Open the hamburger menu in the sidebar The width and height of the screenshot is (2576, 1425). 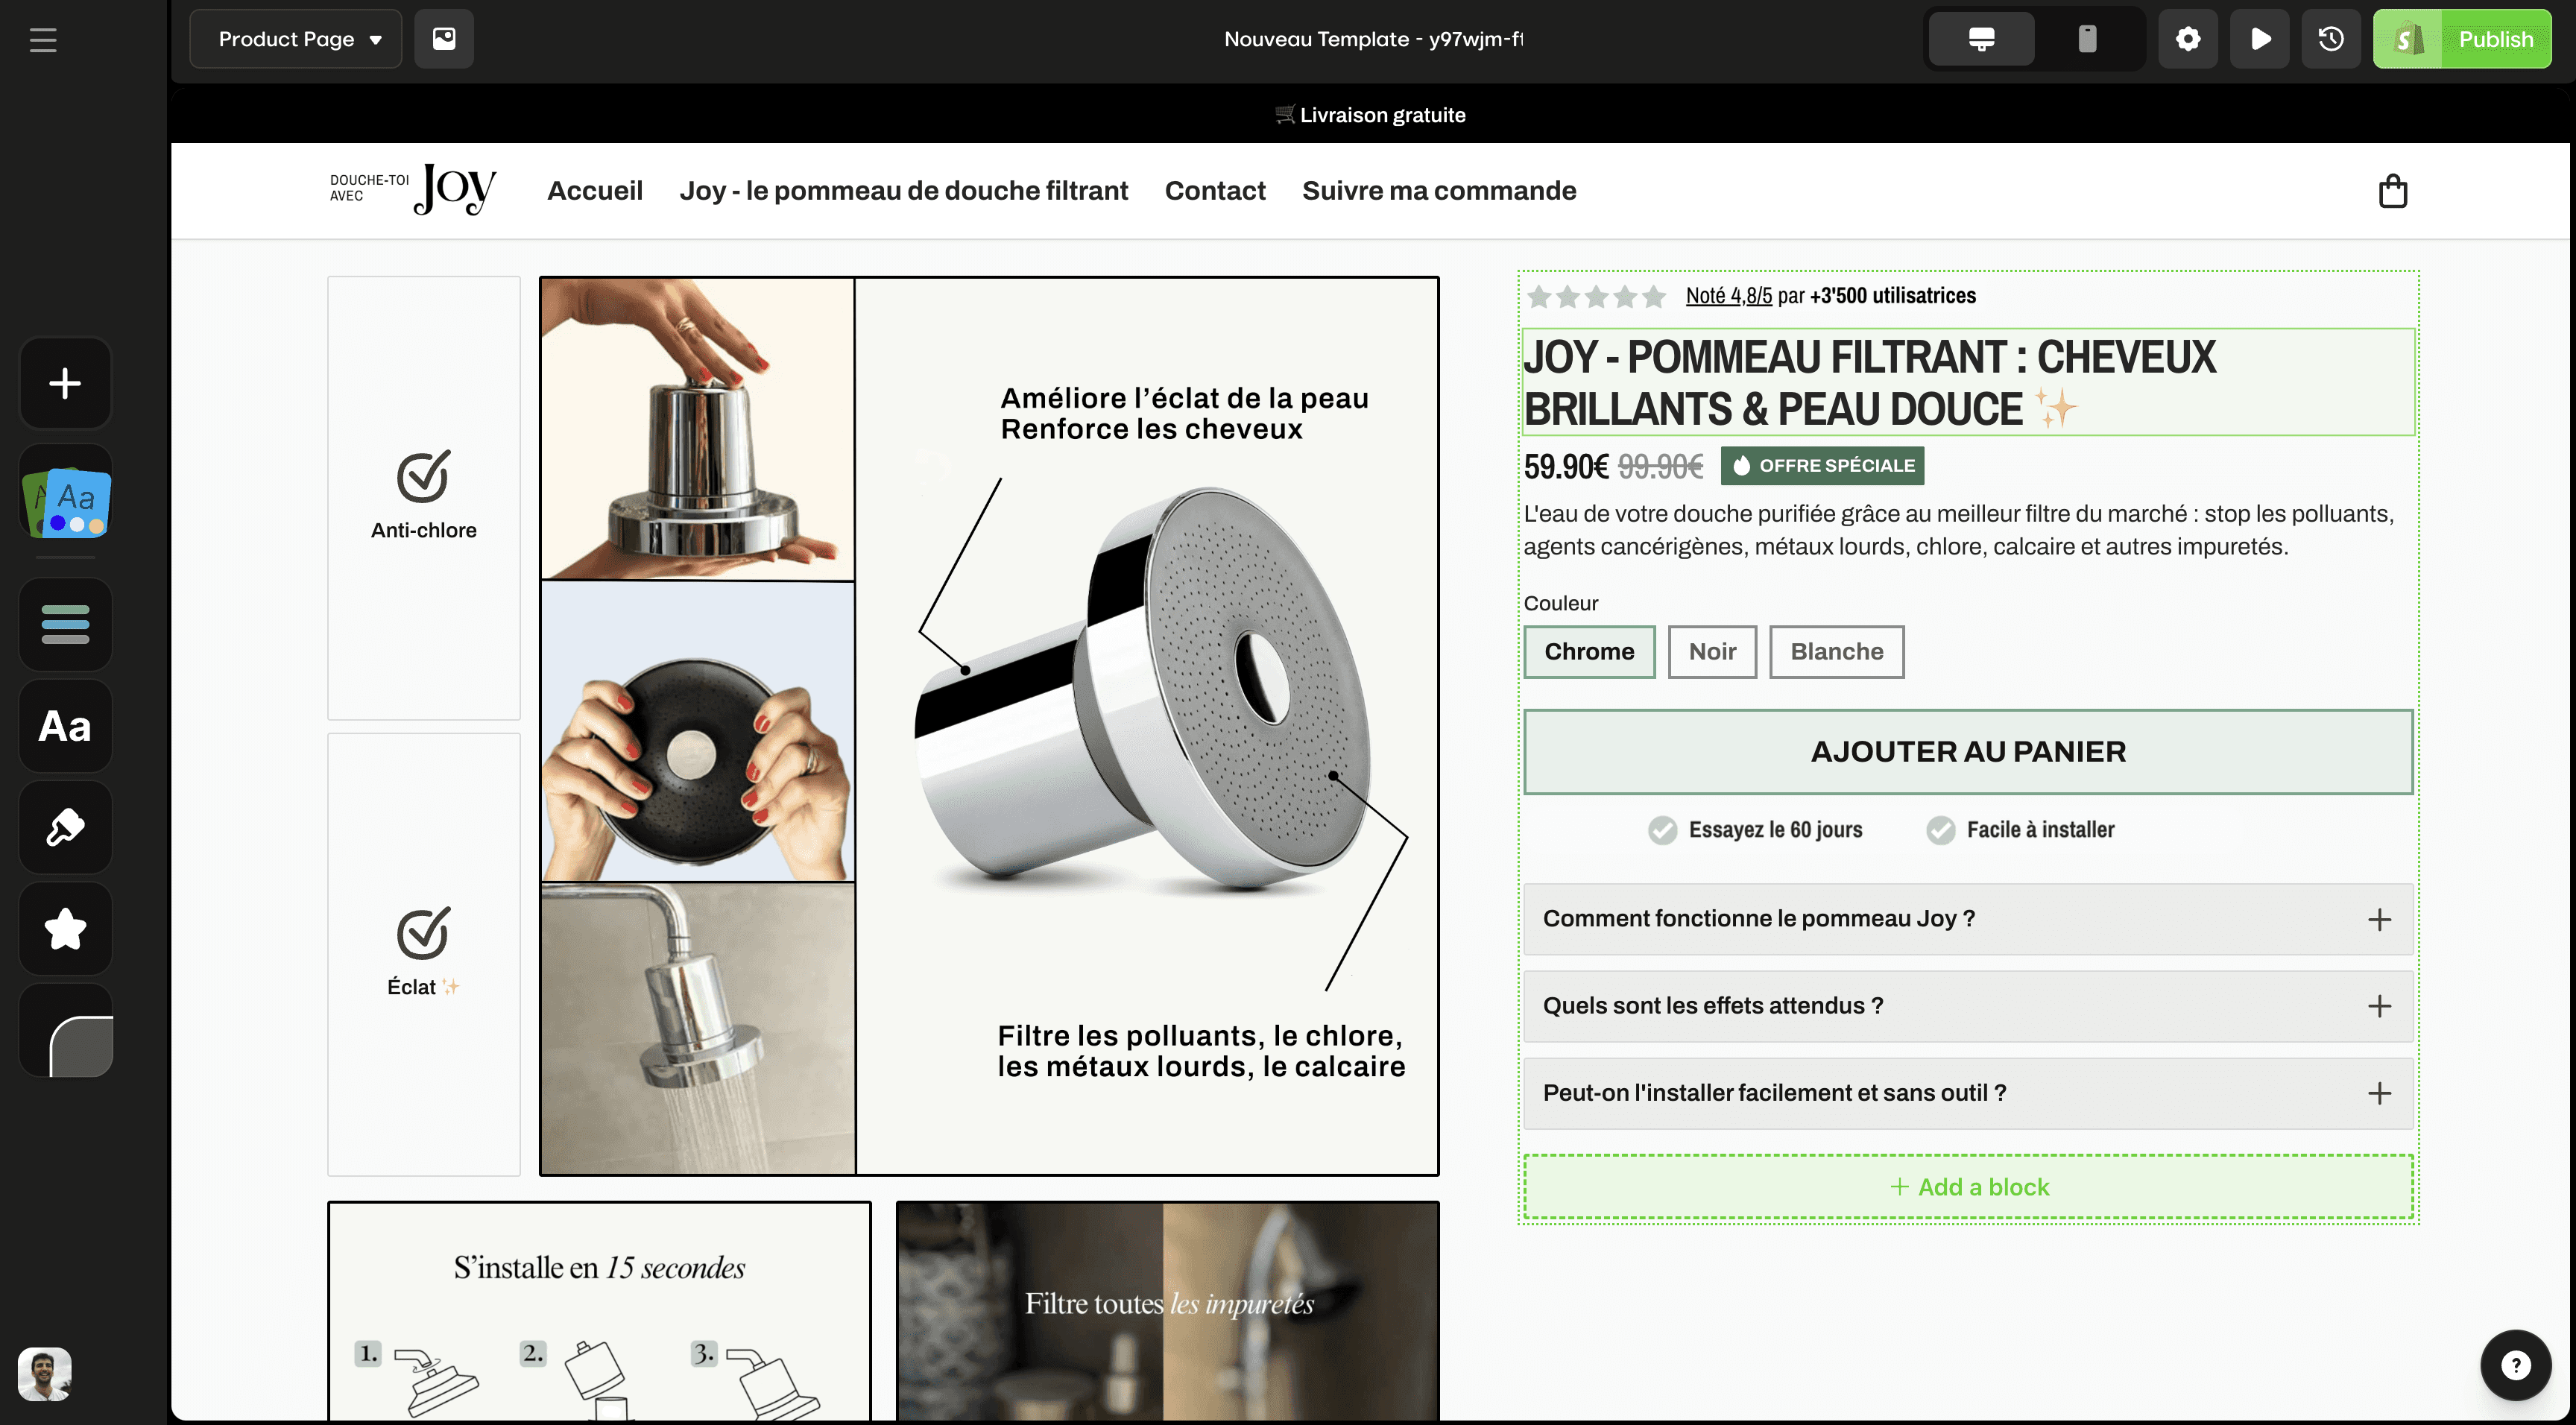click(x=43, y=40)
